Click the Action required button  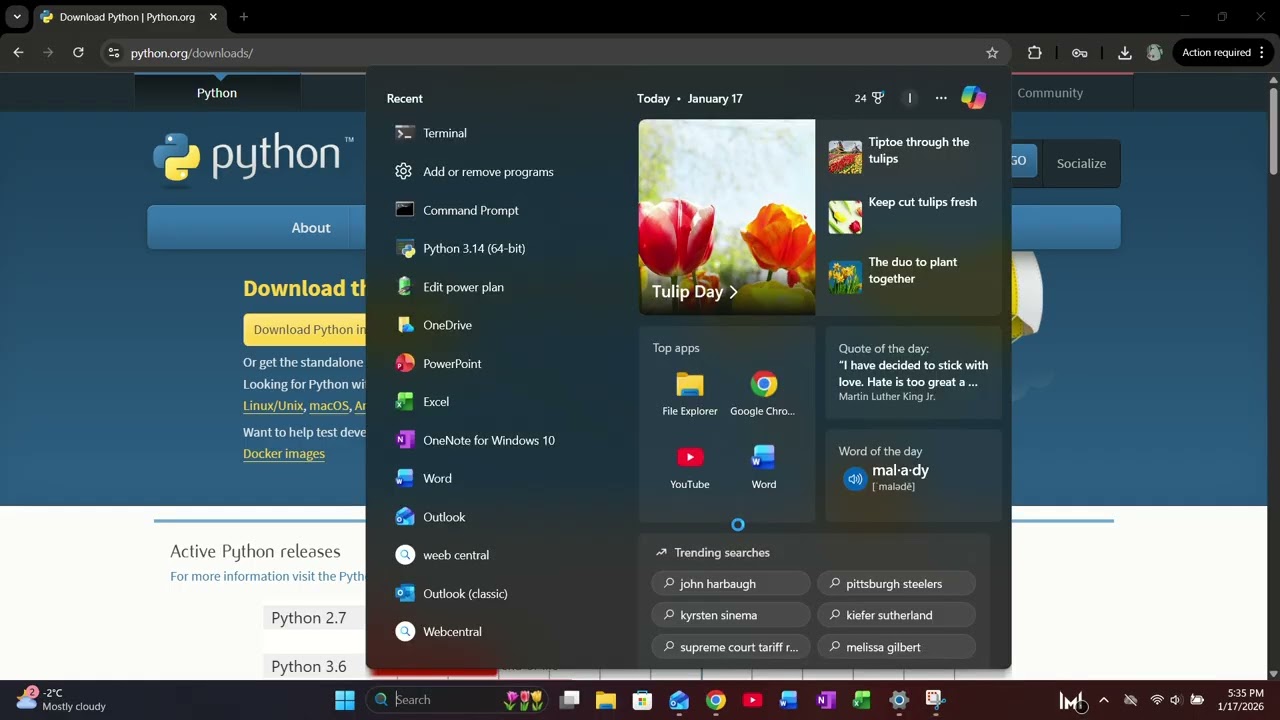[x=1222, y=53]
